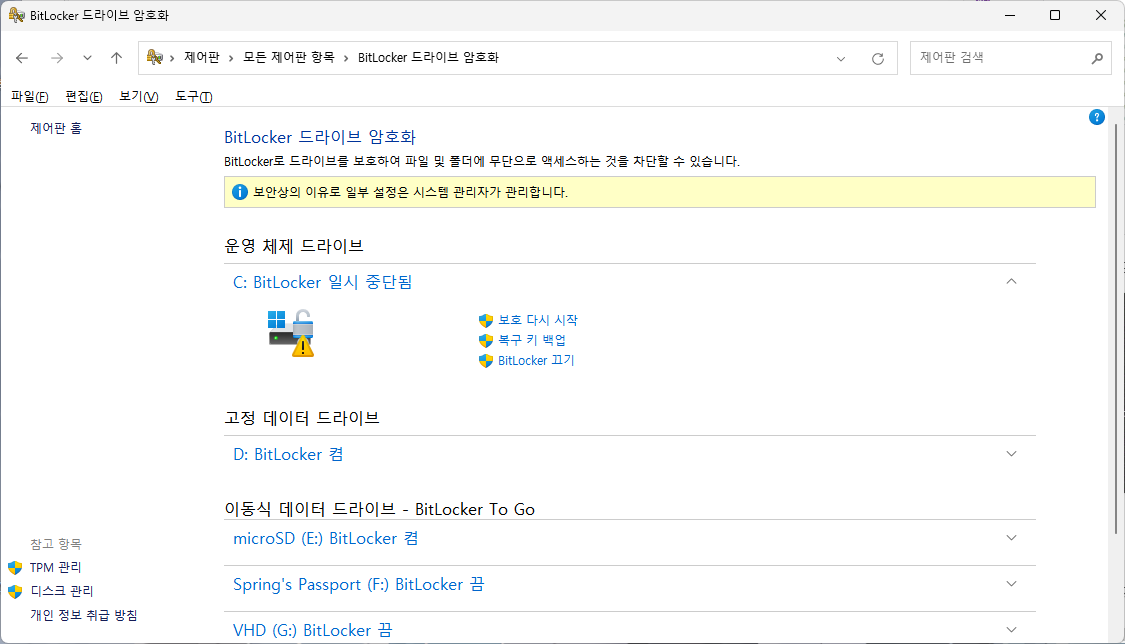
Task: Click the vertical scrollbar on the right
Action: [x=1116, y=328]
